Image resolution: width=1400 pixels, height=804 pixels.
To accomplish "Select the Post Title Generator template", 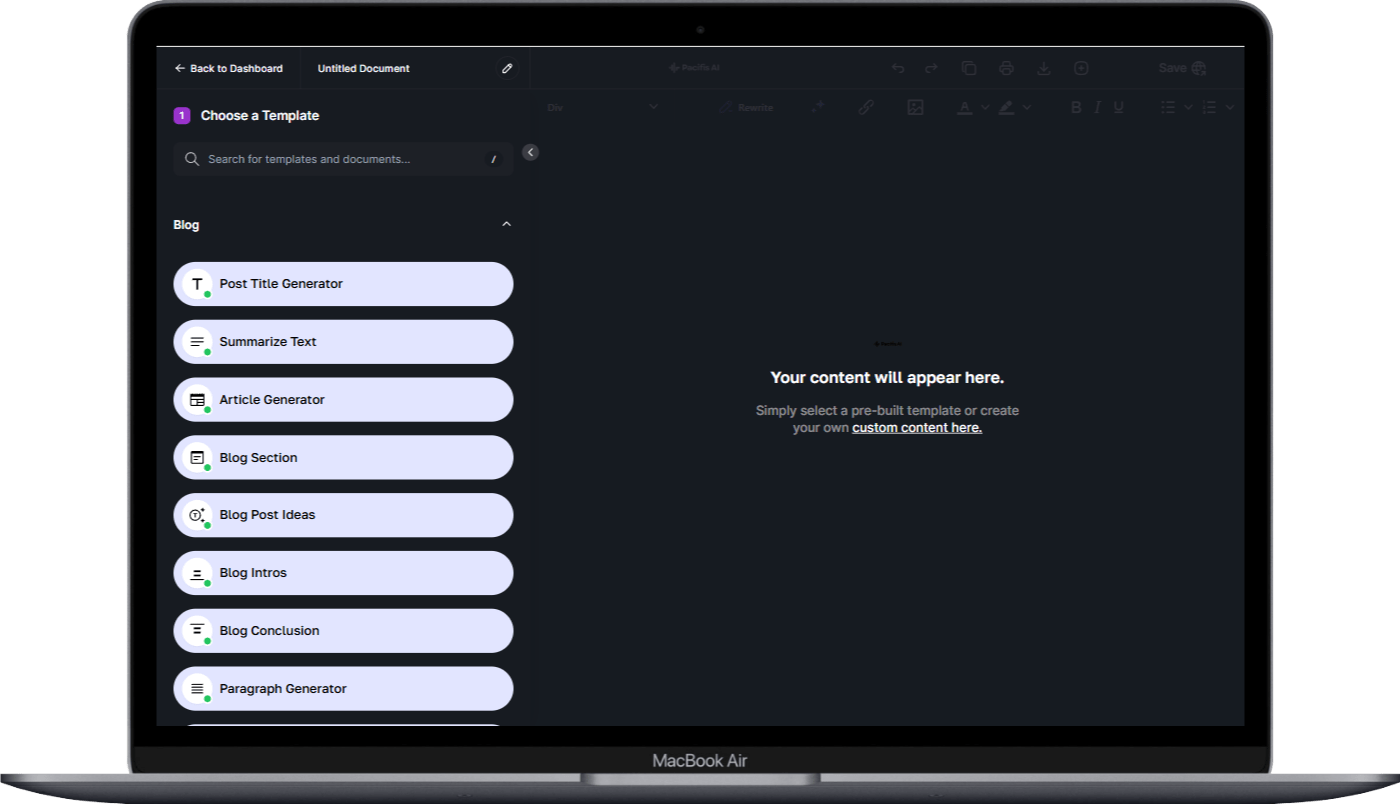I will pyautogui.click(x=343, y=284).
